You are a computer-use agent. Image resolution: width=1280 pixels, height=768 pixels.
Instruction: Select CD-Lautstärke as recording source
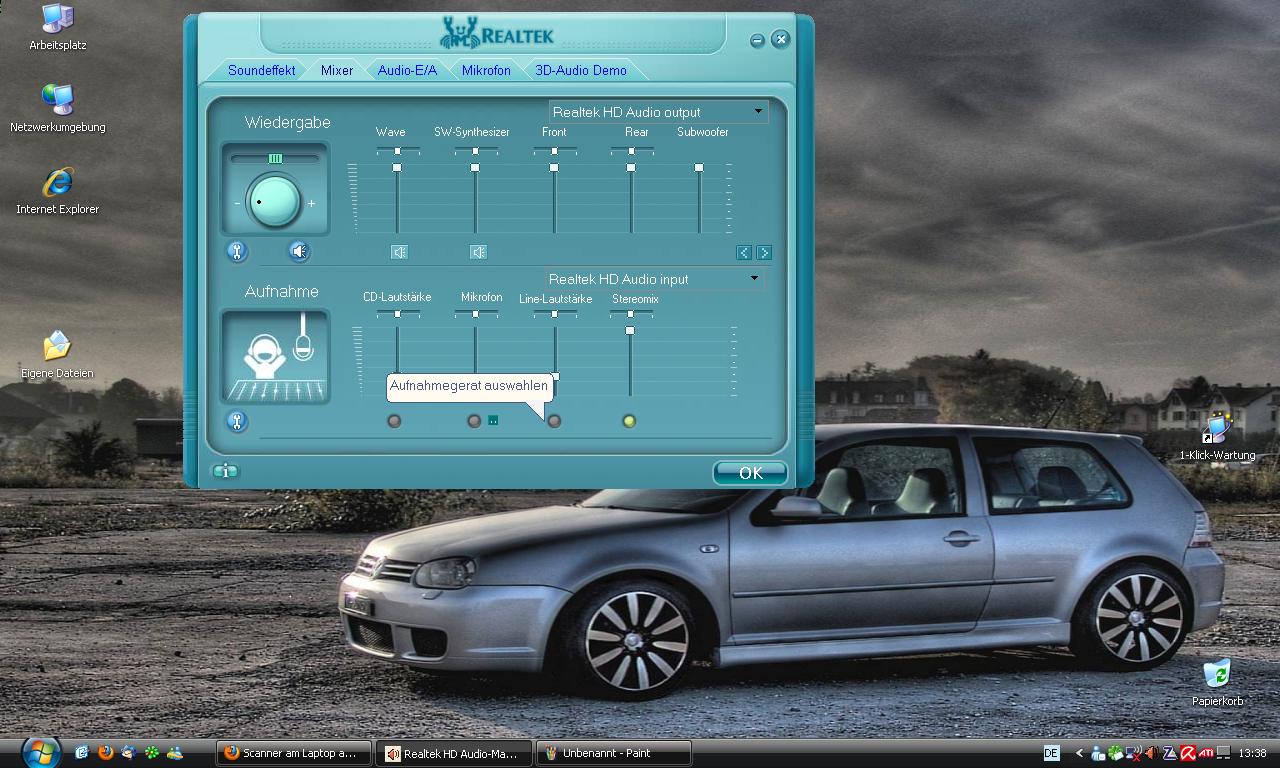[x=394, y=421]
